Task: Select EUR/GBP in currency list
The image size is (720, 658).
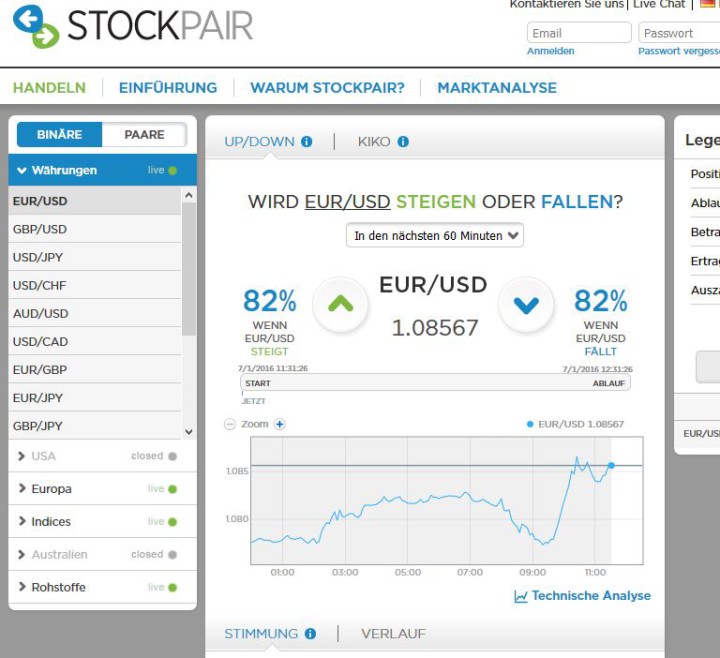Action: (95, 370)
